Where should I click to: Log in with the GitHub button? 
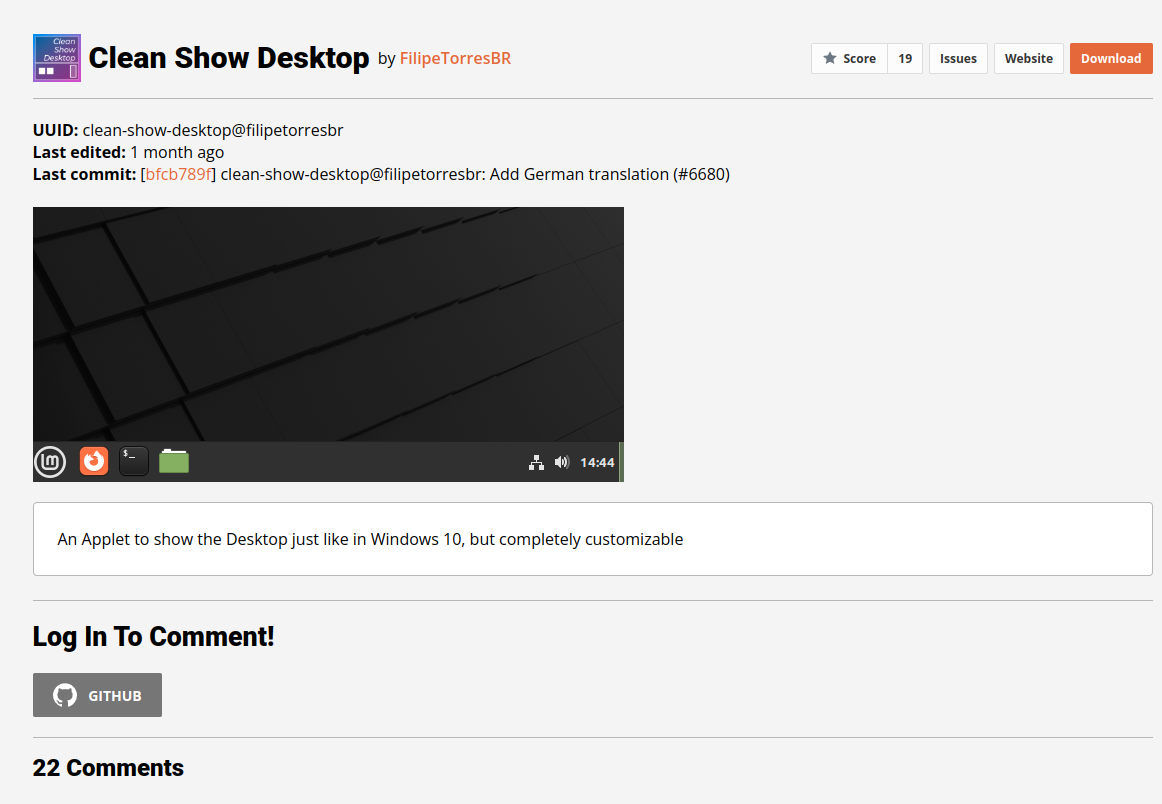[97, 695]
